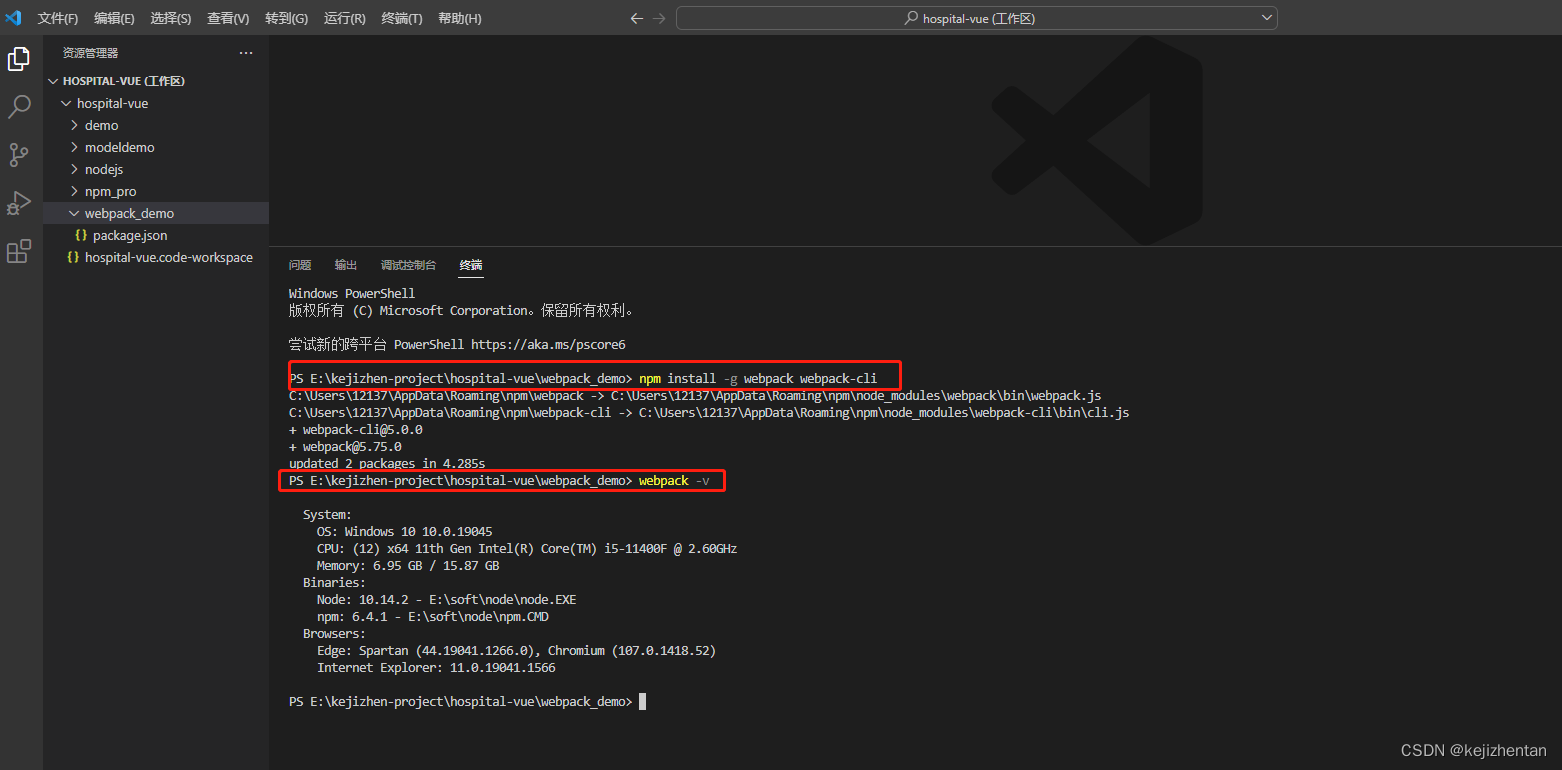
Task: Open the Search view in activity bar
Action: 19,107
